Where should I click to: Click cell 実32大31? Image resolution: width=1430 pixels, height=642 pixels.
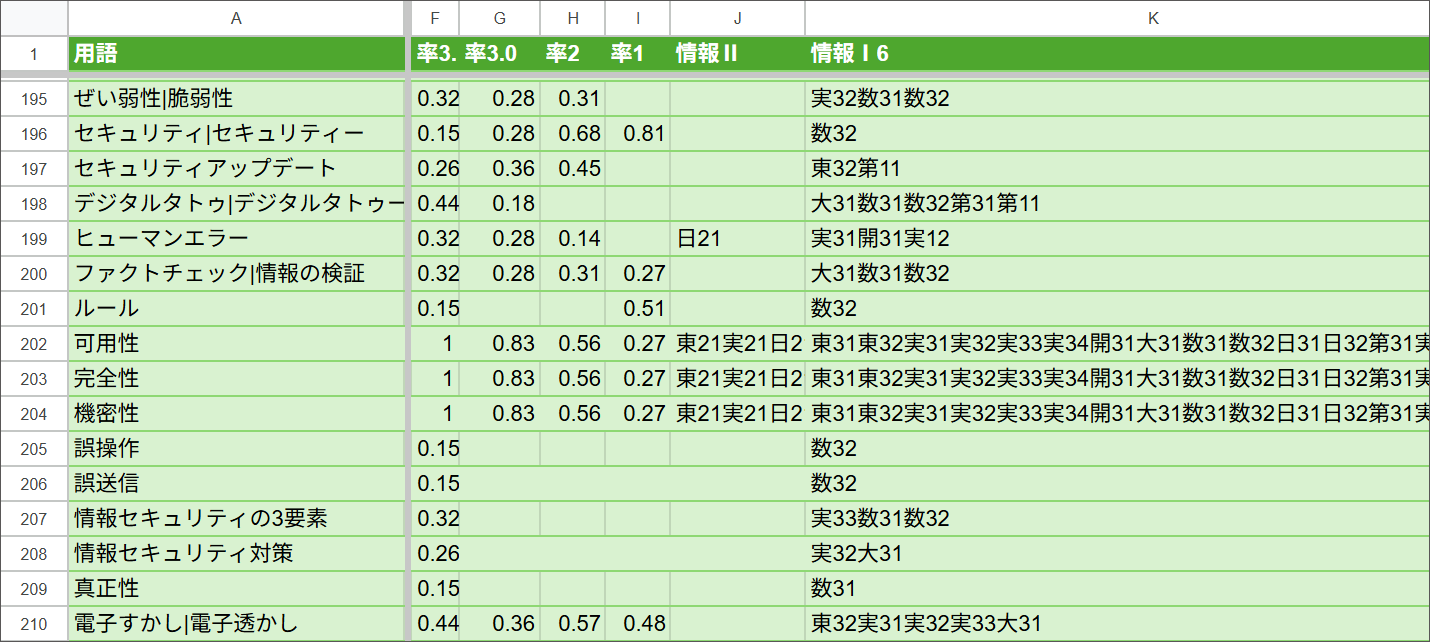click(x=1117, y=553)
